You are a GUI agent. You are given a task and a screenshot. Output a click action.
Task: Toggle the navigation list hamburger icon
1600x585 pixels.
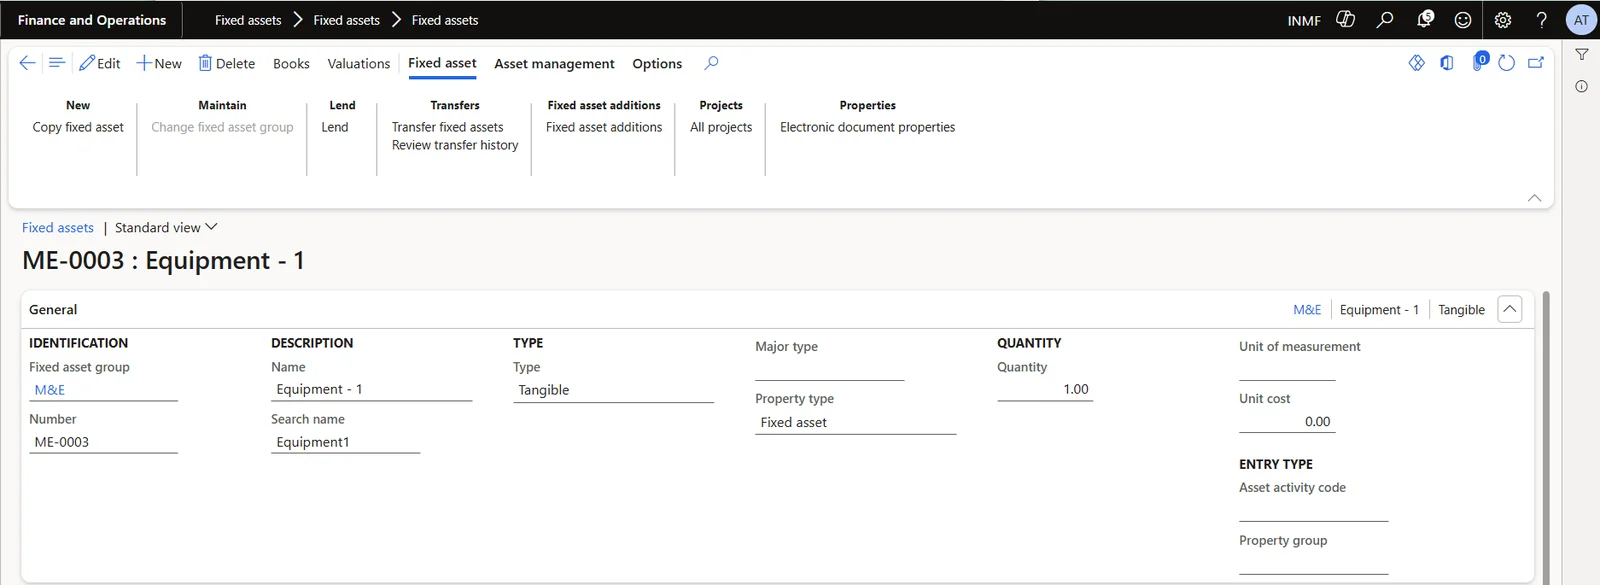57,63
